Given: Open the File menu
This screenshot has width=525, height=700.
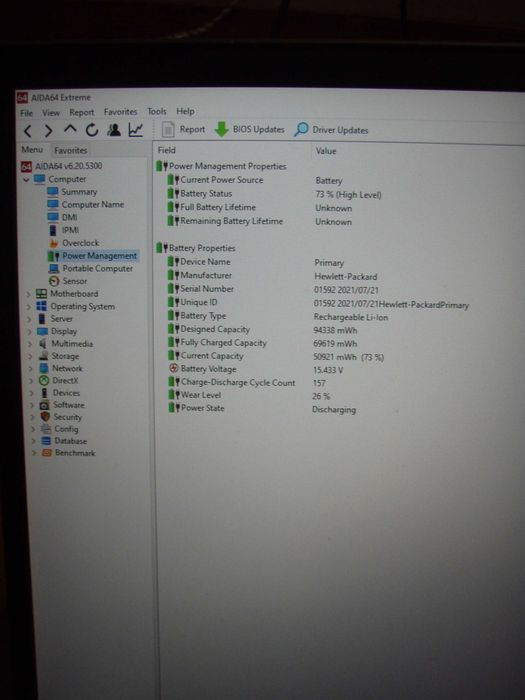Looking at the screenshot, I should tap(26, 113).
